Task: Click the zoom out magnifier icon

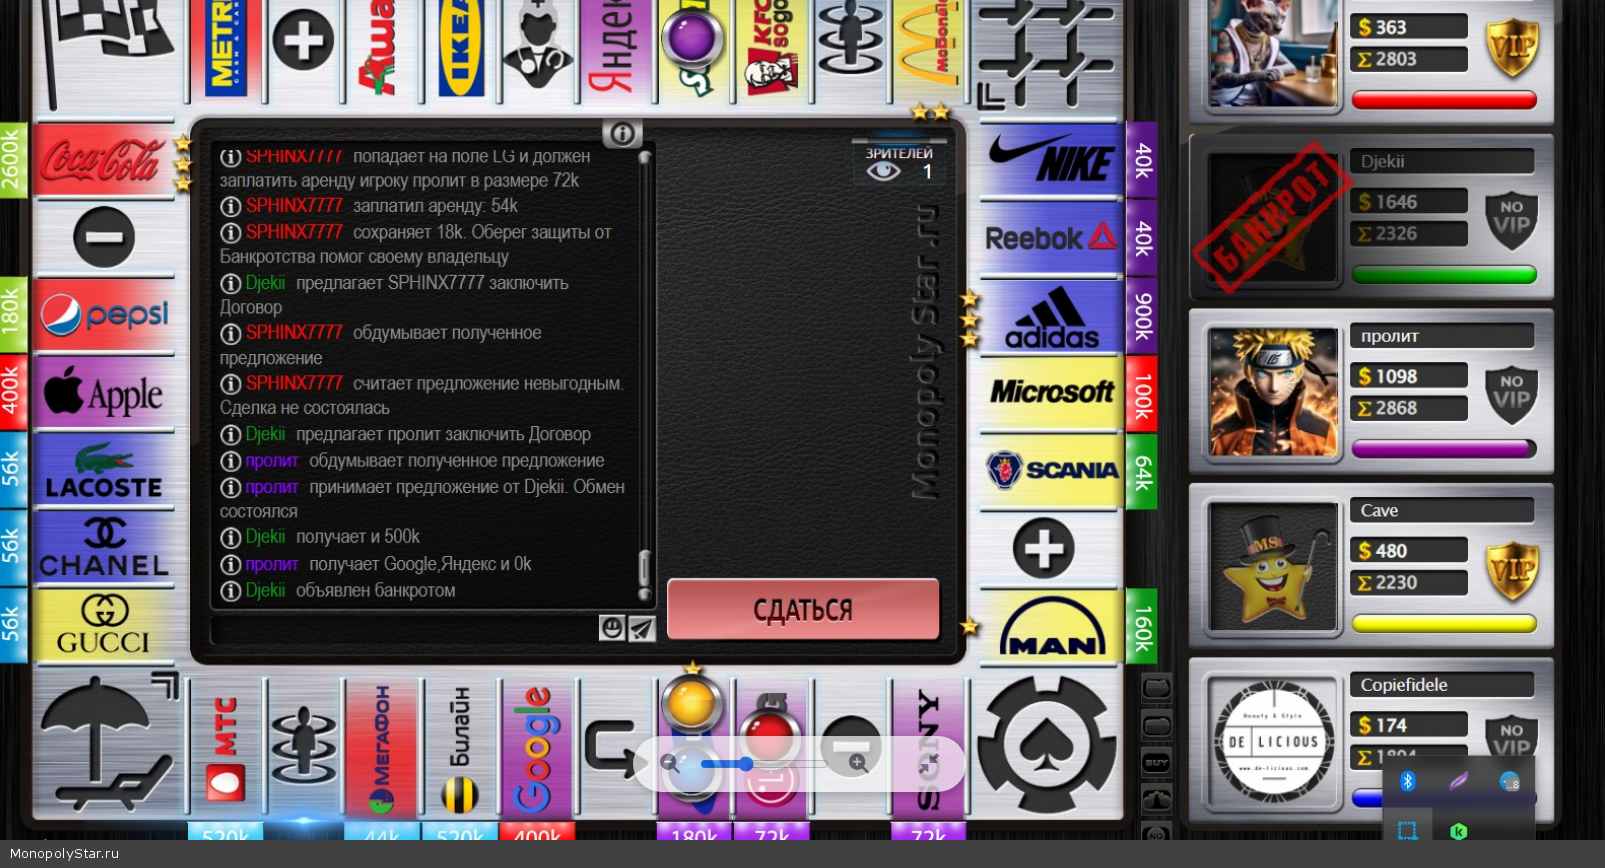Action: pyautogui.click(x=669, y=764)
